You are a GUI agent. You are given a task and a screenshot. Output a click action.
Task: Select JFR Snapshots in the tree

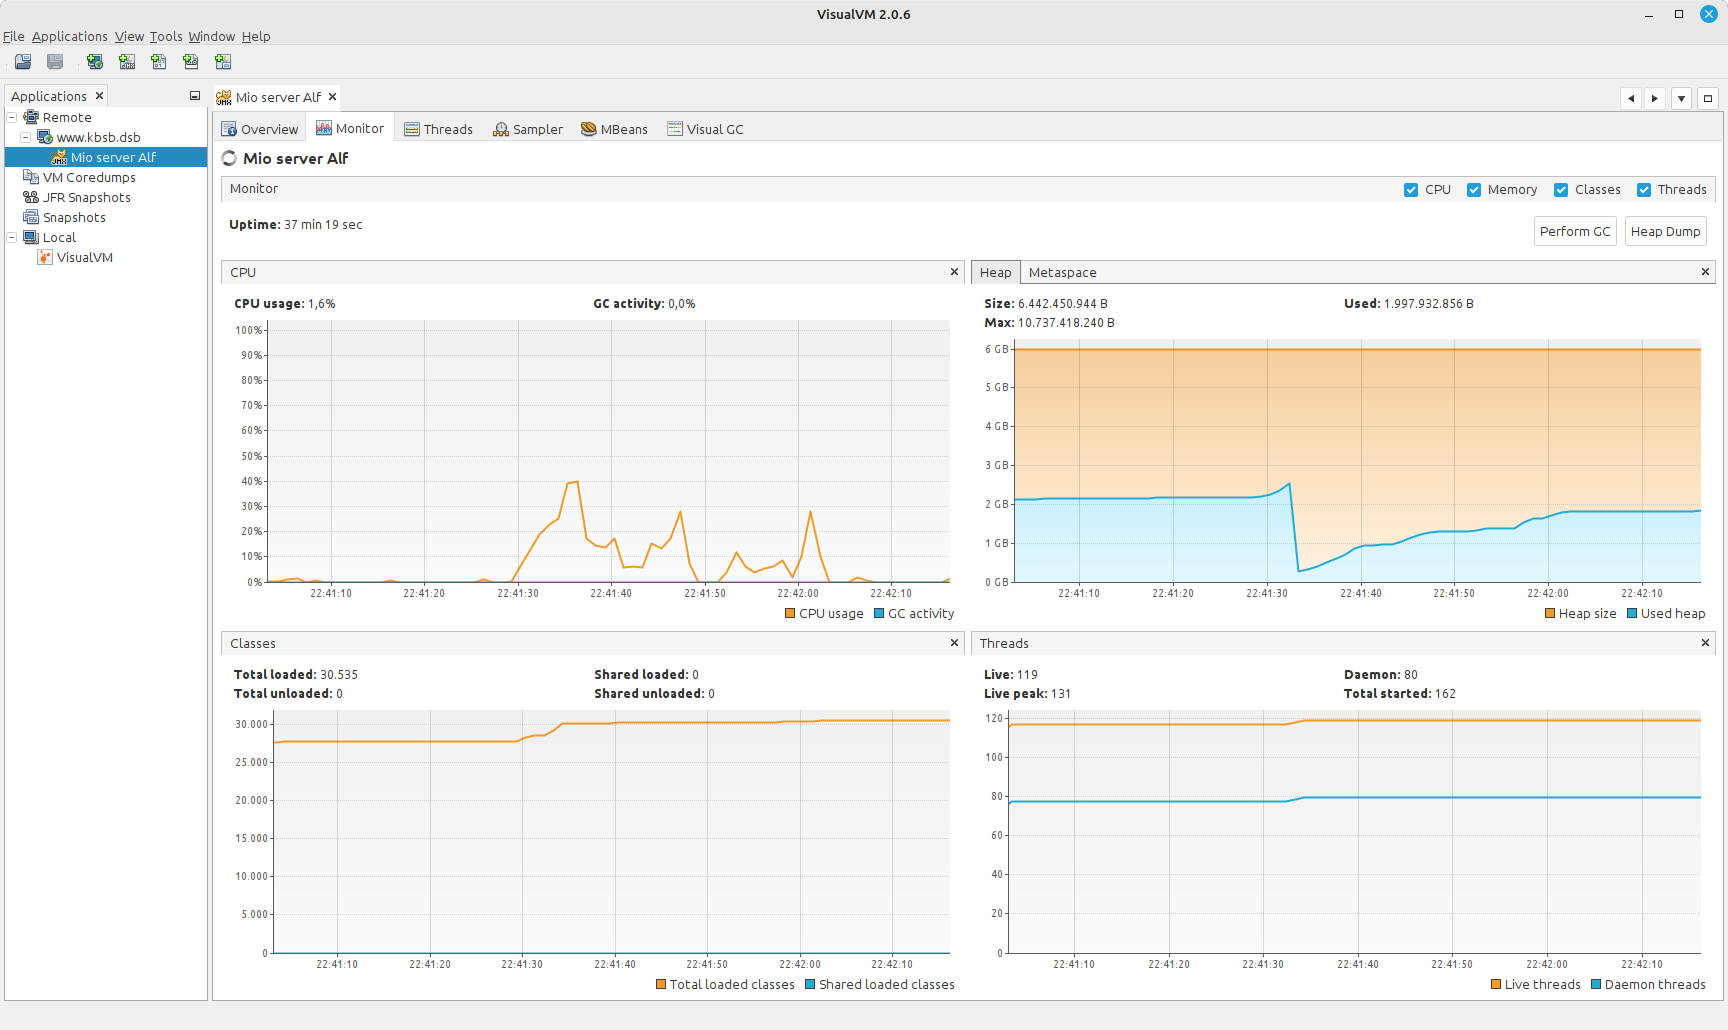tap(86, 197)
